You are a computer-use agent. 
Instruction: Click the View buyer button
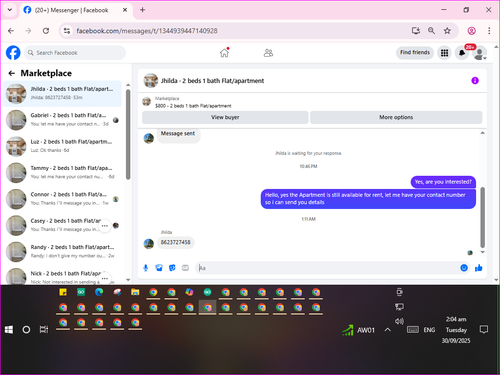(225, 117)
